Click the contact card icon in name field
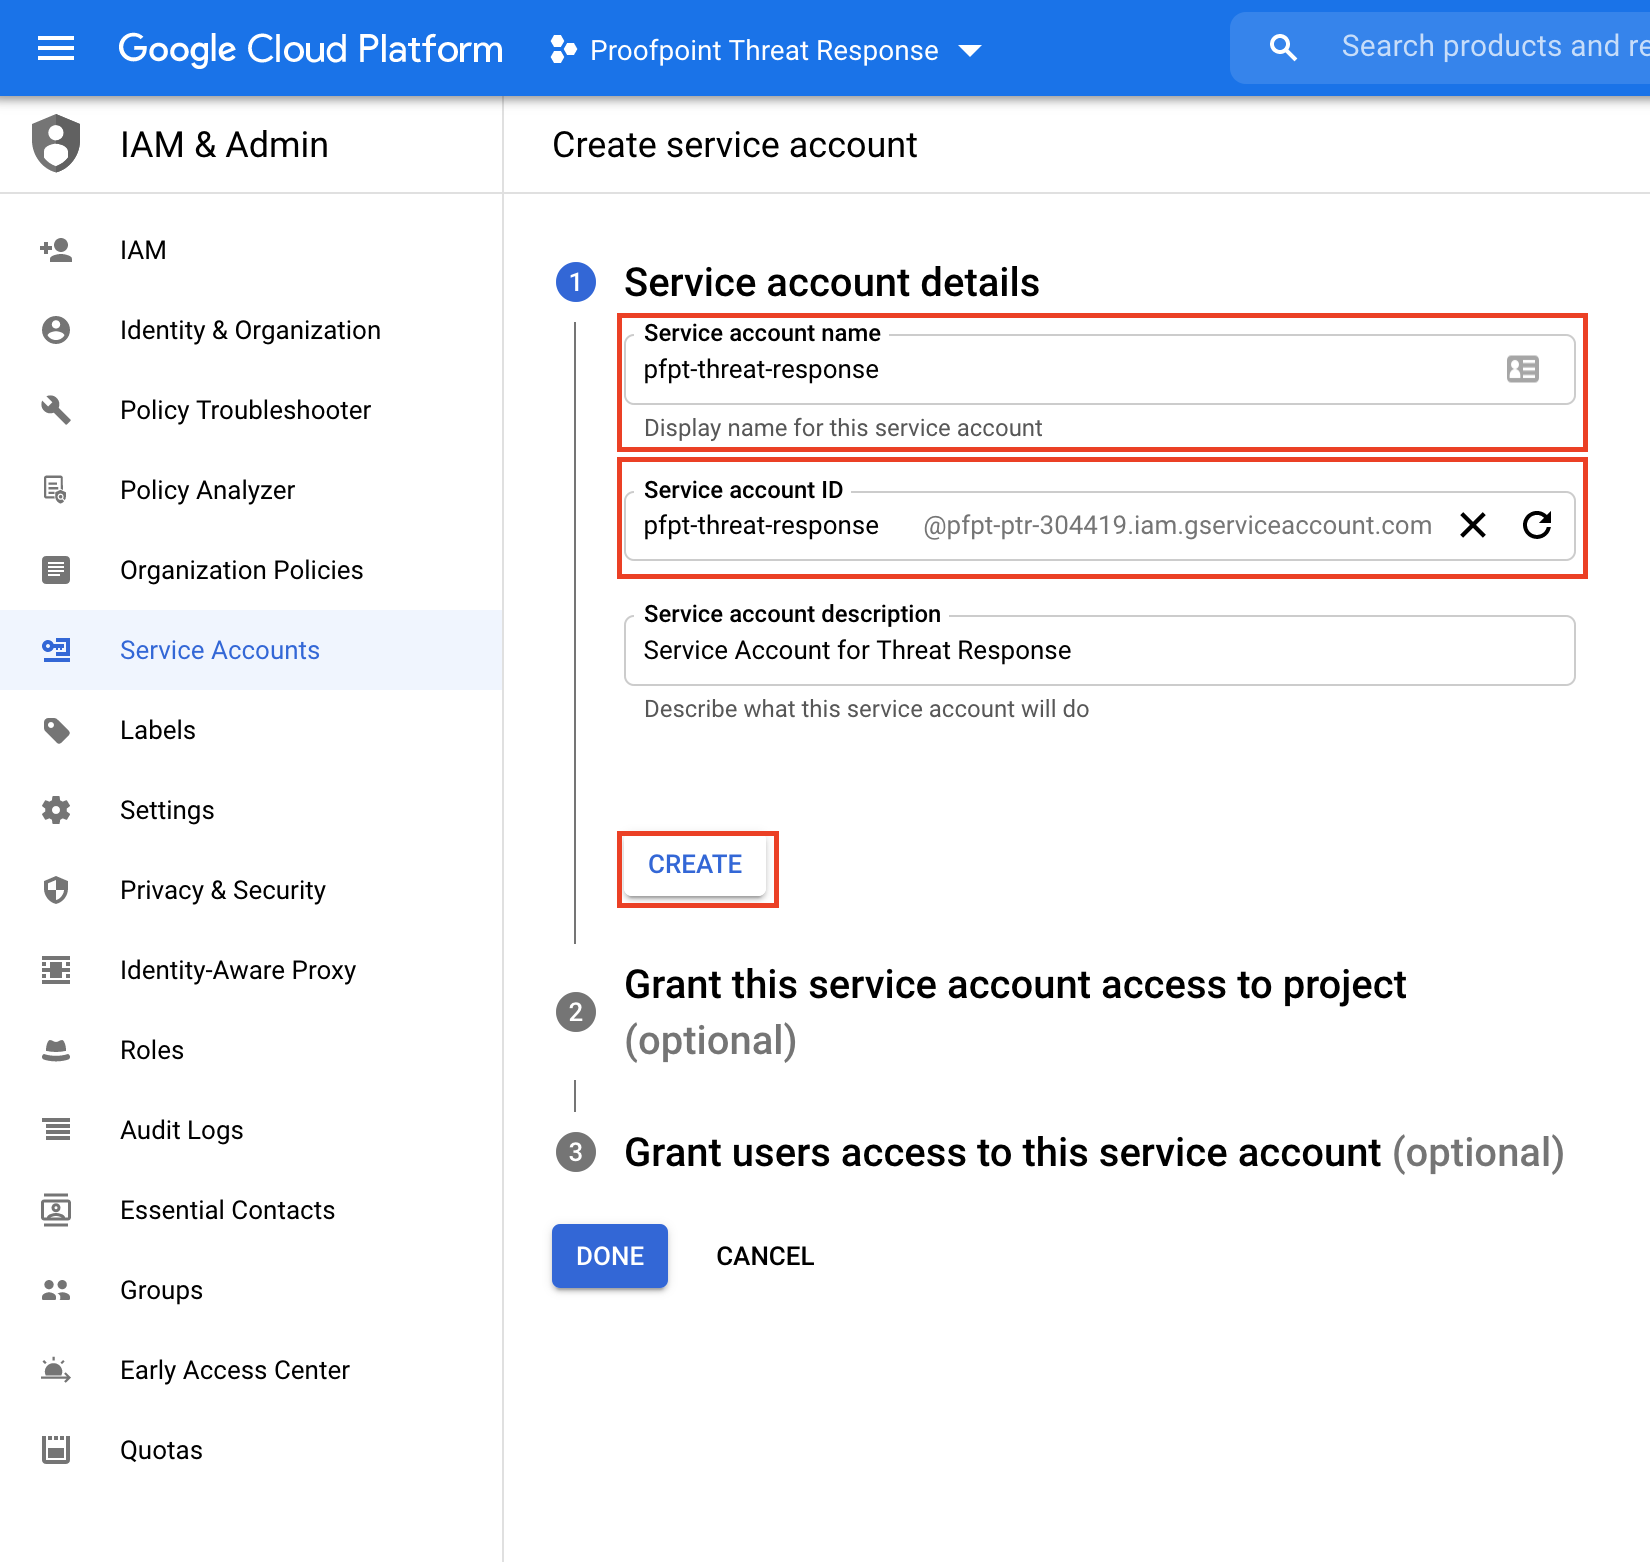The height and width of the screenshot is (1562, 1650). click(x=1522, y=369)
